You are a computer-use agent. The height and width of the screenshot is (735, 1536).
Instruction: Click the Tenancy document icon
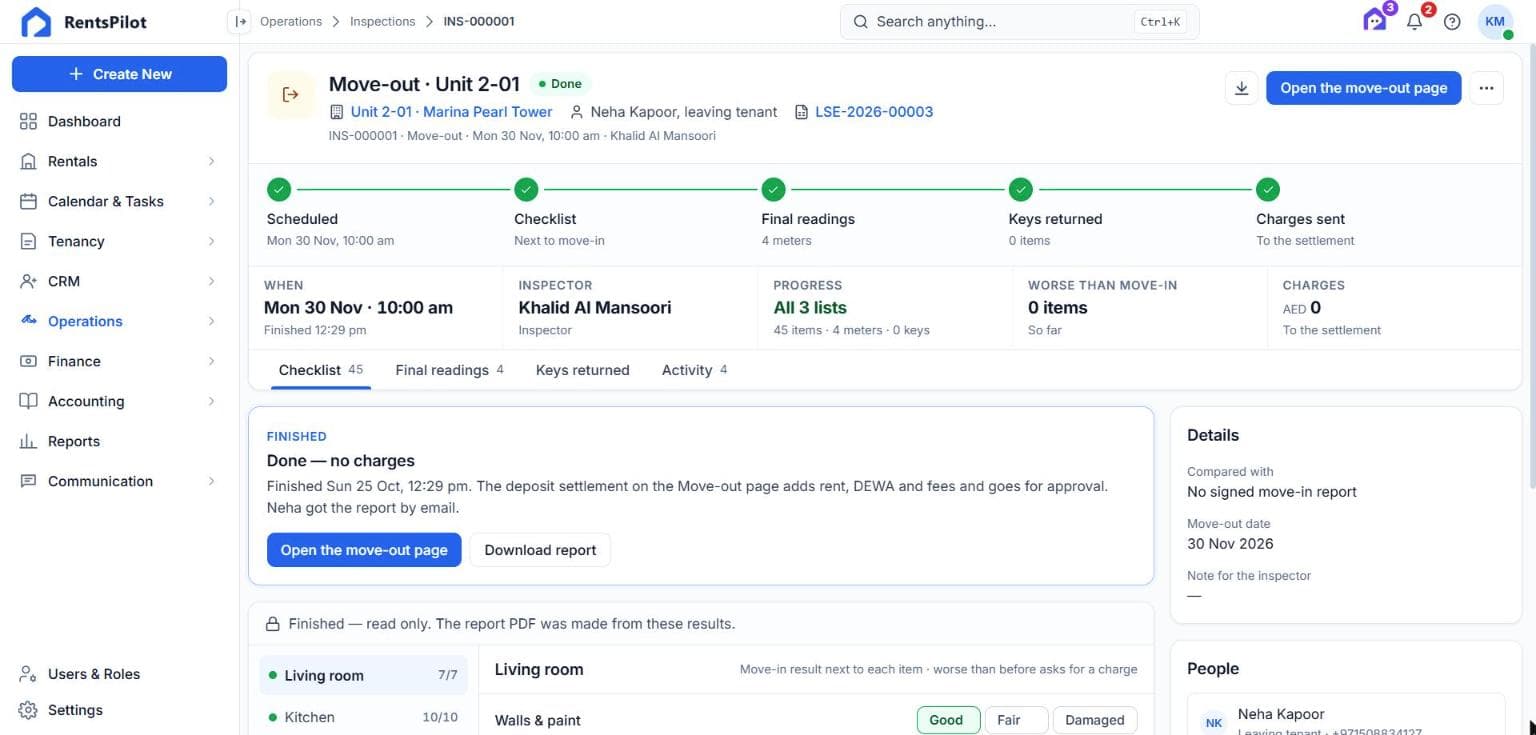(x=28, y=241)
